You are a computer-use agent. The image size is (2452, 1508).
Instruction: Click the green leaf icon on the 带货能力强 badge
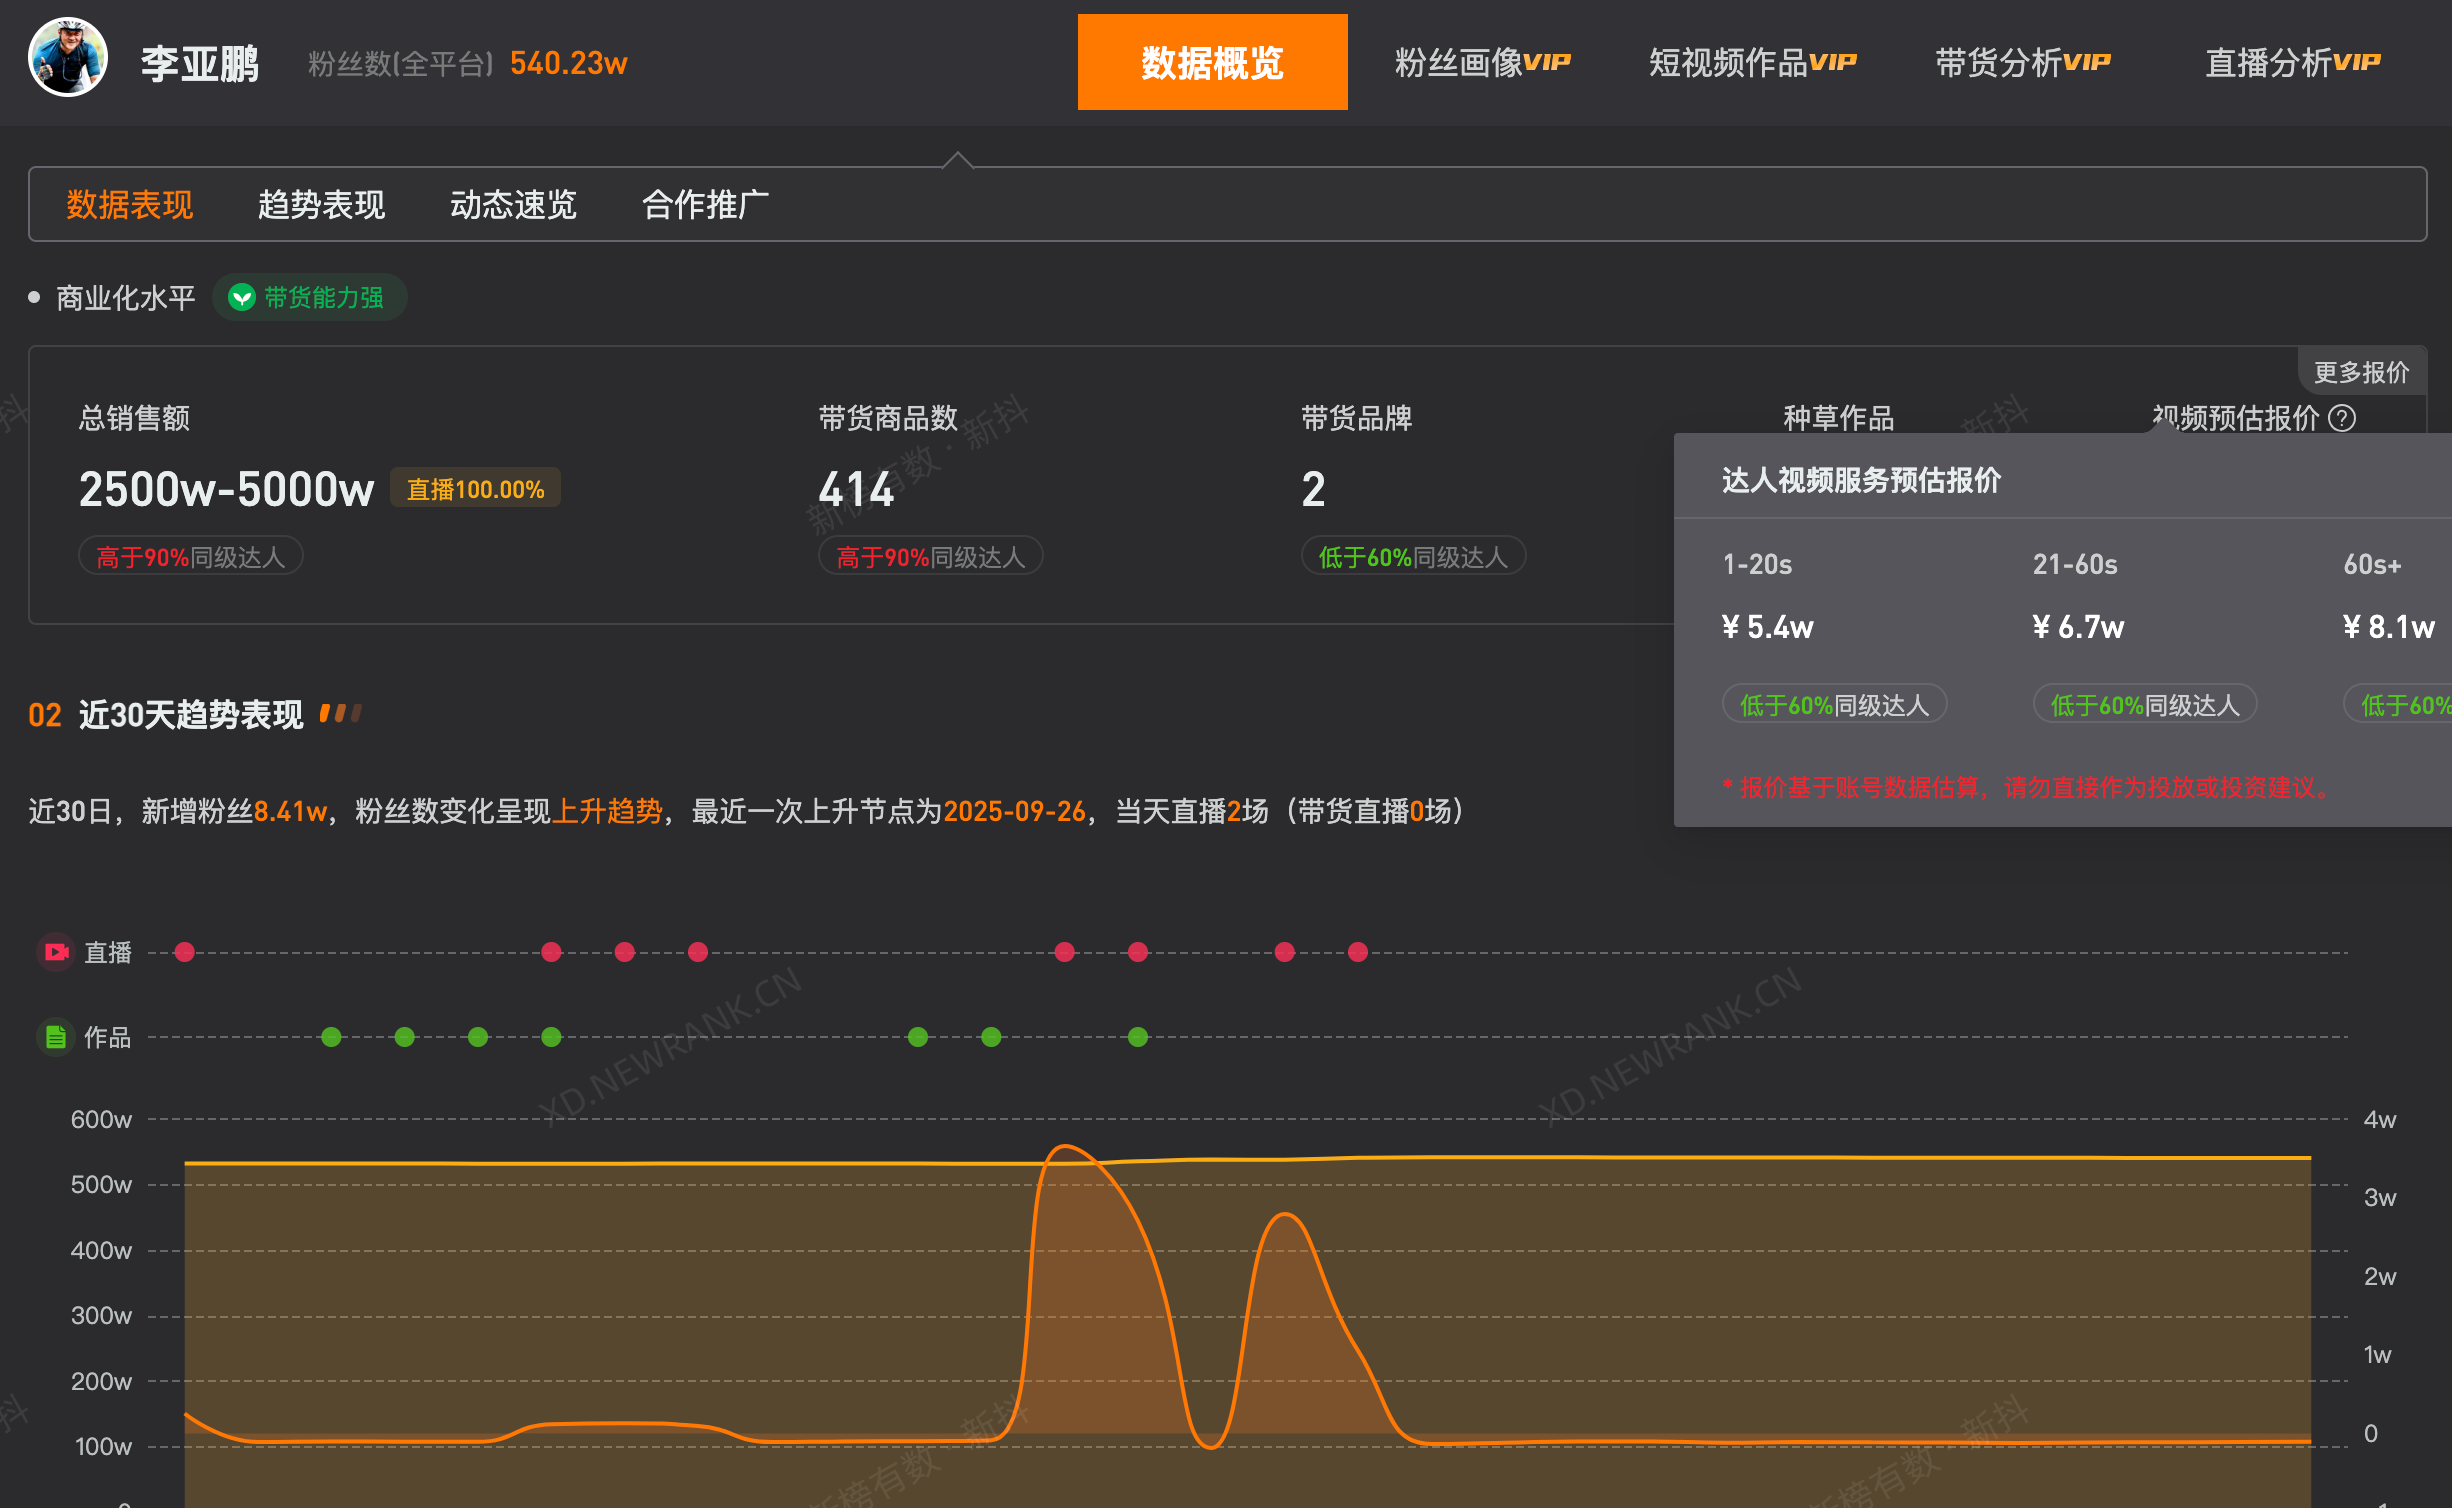pyautogui.click(x=240, y=297)
